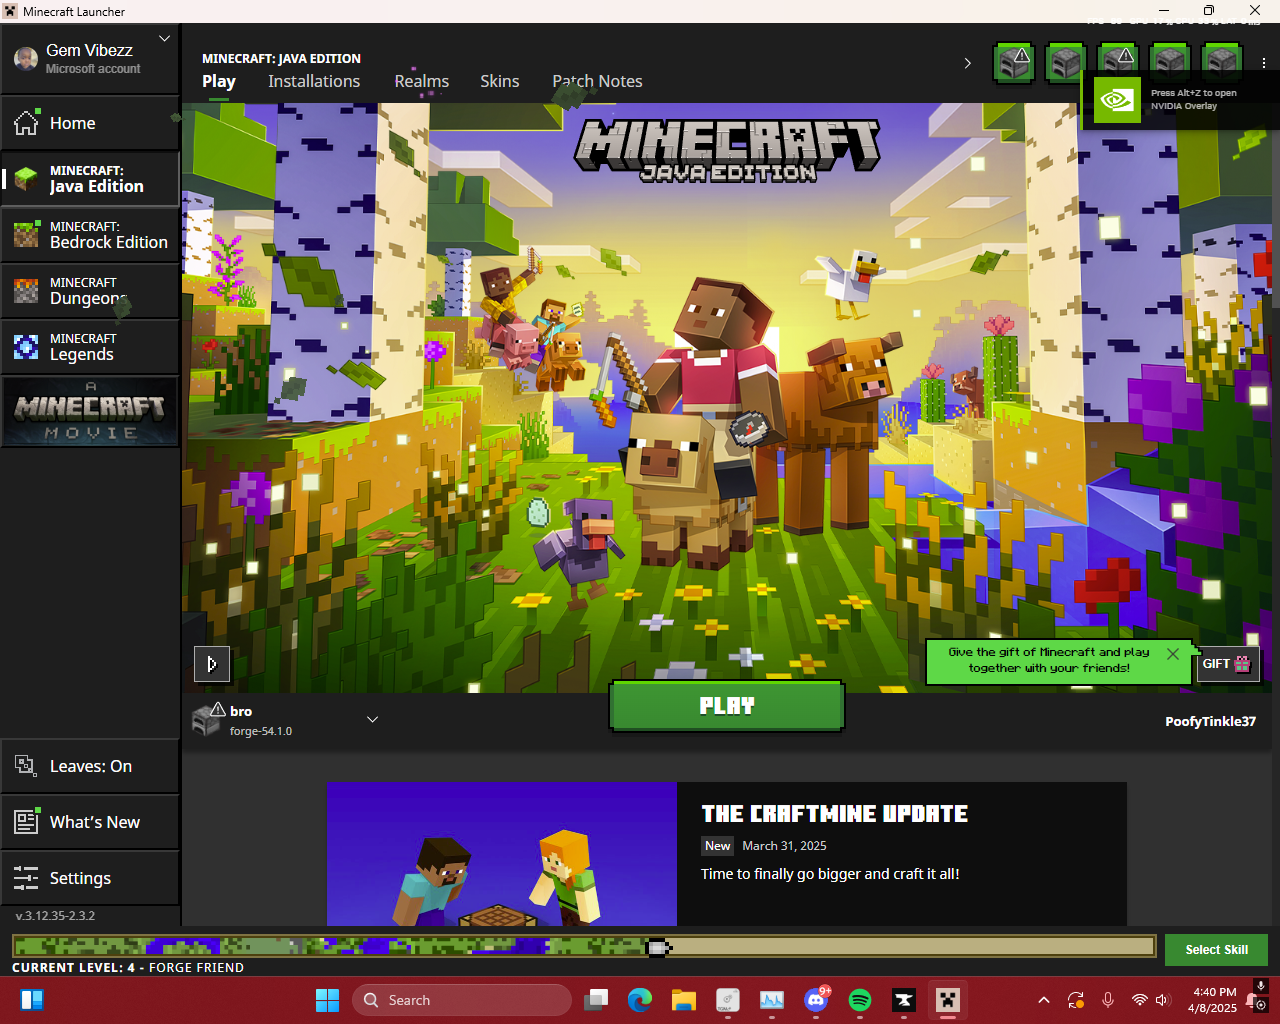Open CurseForge anvil app from taskbar
The image size is (1280, 1024).
click(x=904, y=1000)
